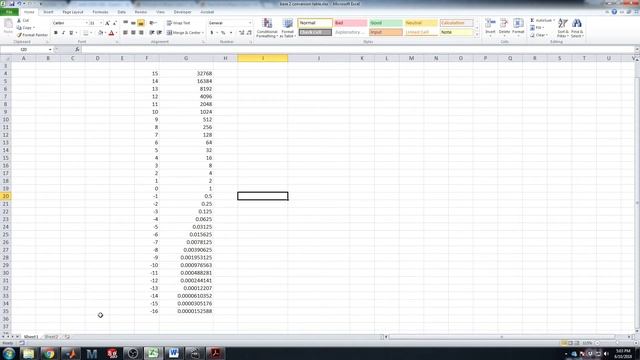Screen dimensions: 640x360
Task: Switch to the Formulas tab
Action: pos(100,12)
